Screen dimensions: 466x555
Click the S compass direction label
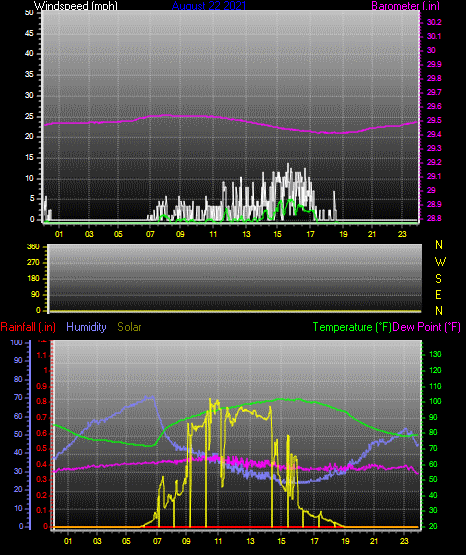pos(438,279)
